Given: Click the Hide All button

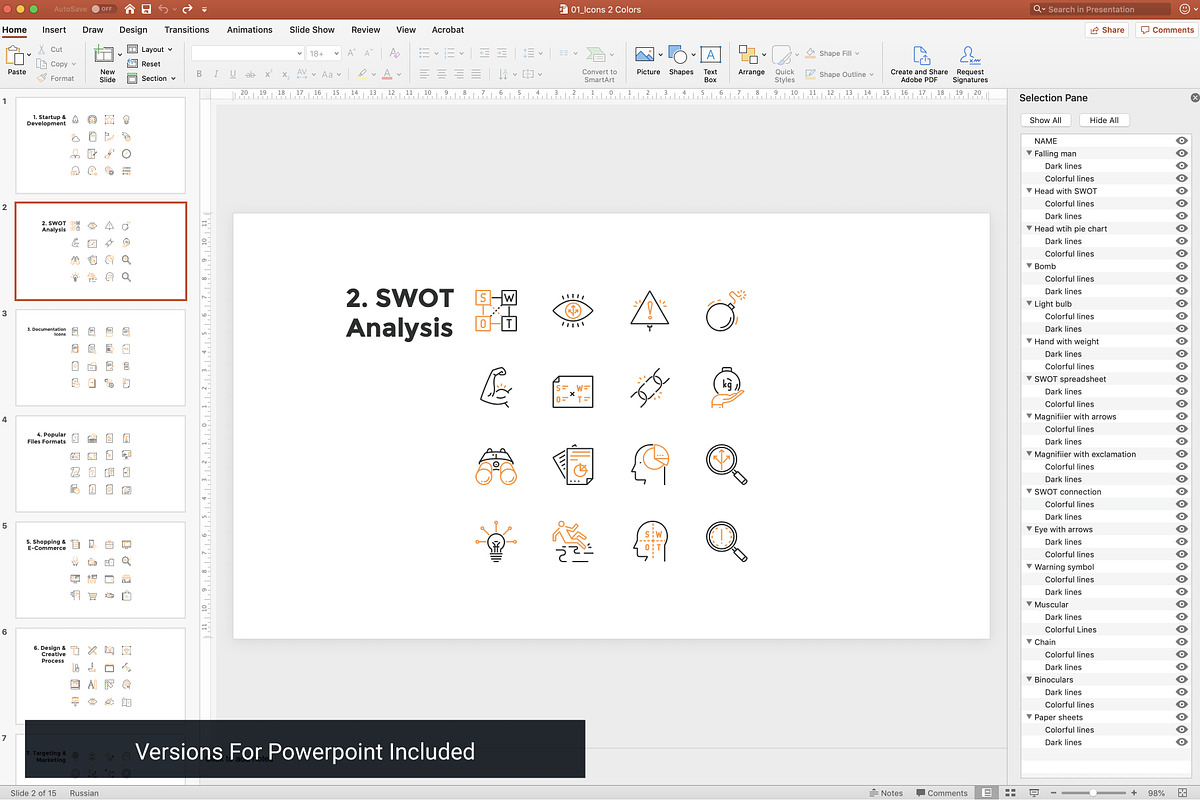Looking at the screenshot, I should click(1104, 120).
